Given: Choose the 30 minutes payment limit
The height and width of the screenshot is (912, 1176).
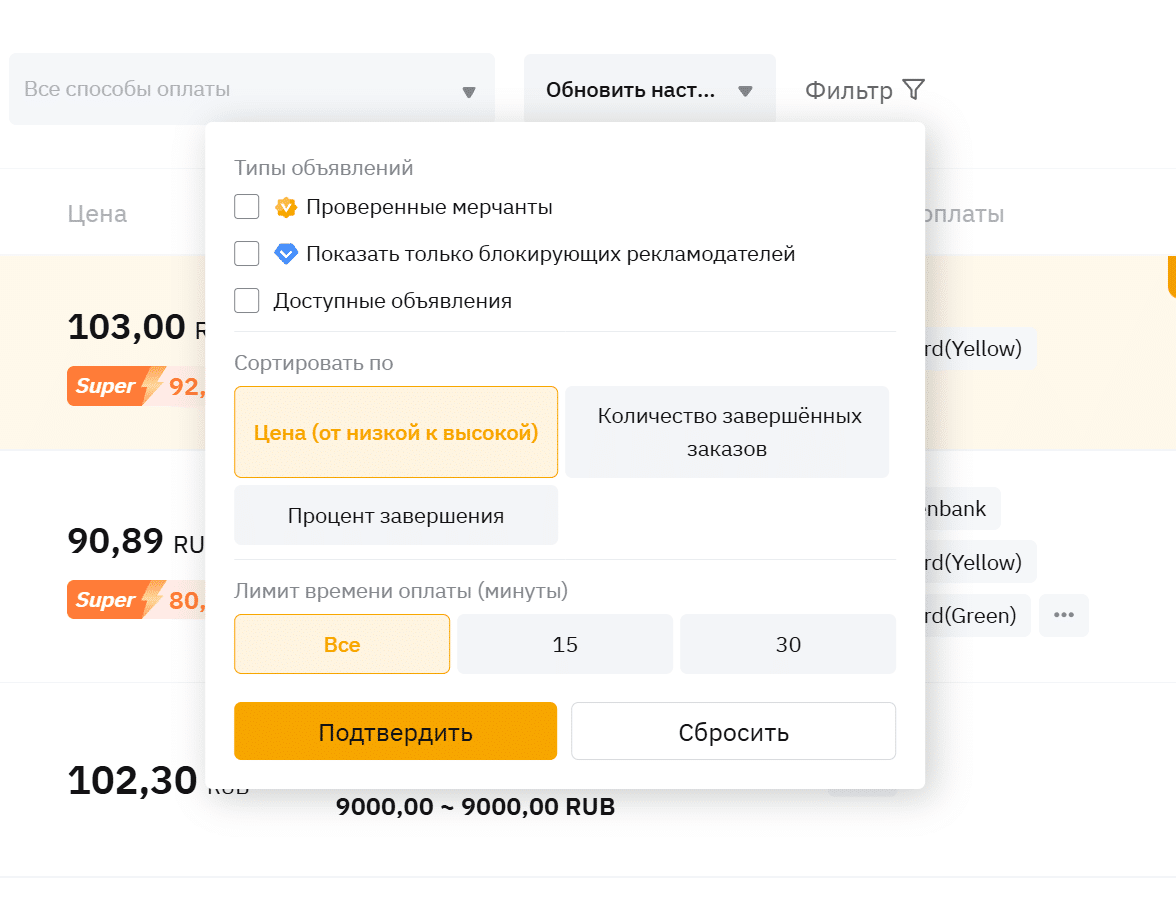Looking at the screenshot, I should 788,644.
